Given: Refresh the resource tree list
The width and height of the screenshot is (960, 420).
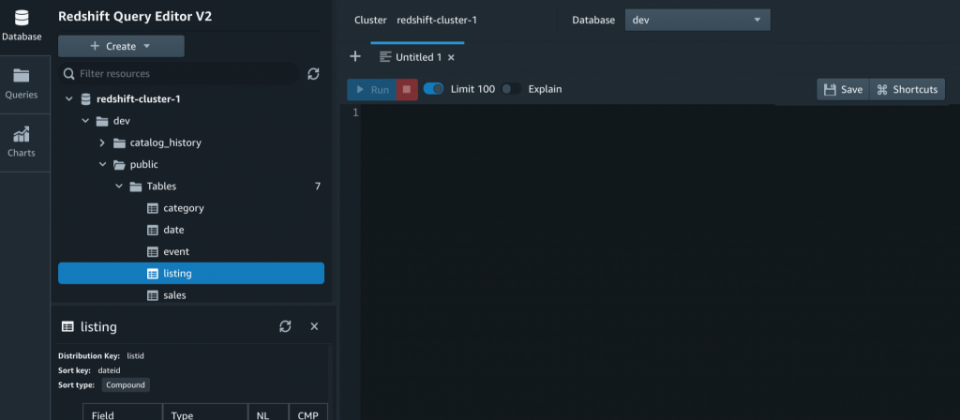Looking at the screenshot, I should click(313, 74).
